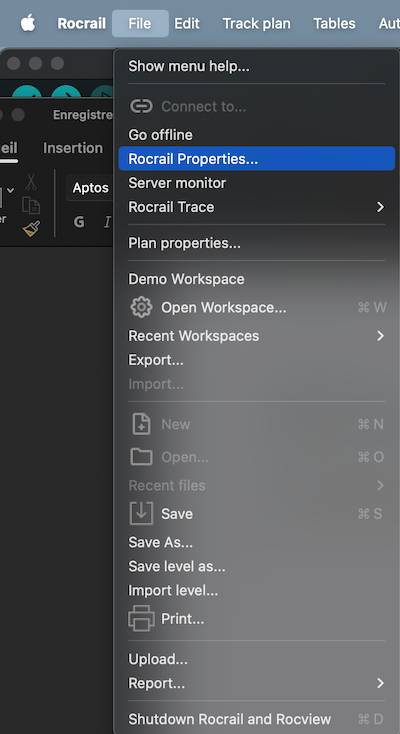Toggle the italic I formatting button
Image resolution: width=400 pixels, height=734 pixels.
[107, 222]
